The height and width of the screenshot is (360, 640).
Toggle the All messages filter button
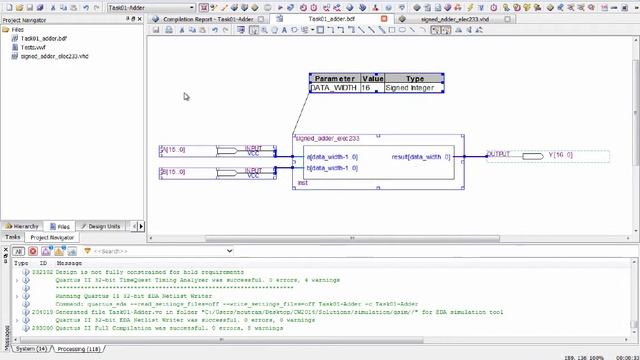point(18,251)
